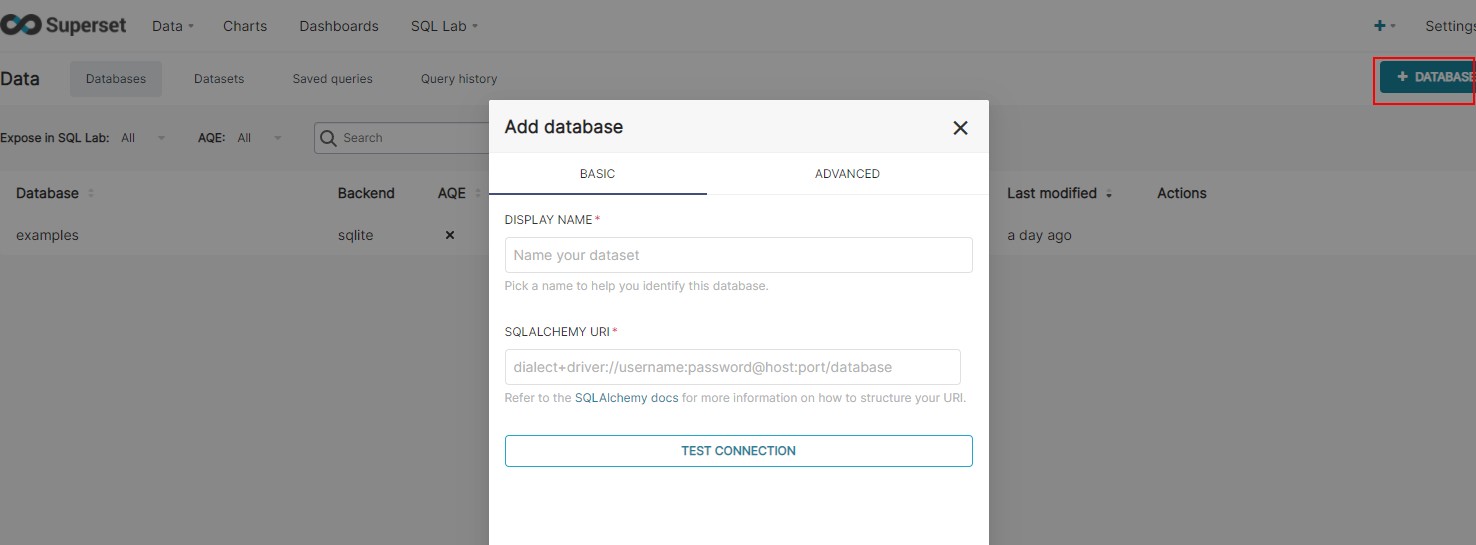Switch to the Advanced tab

pos(847,174)
